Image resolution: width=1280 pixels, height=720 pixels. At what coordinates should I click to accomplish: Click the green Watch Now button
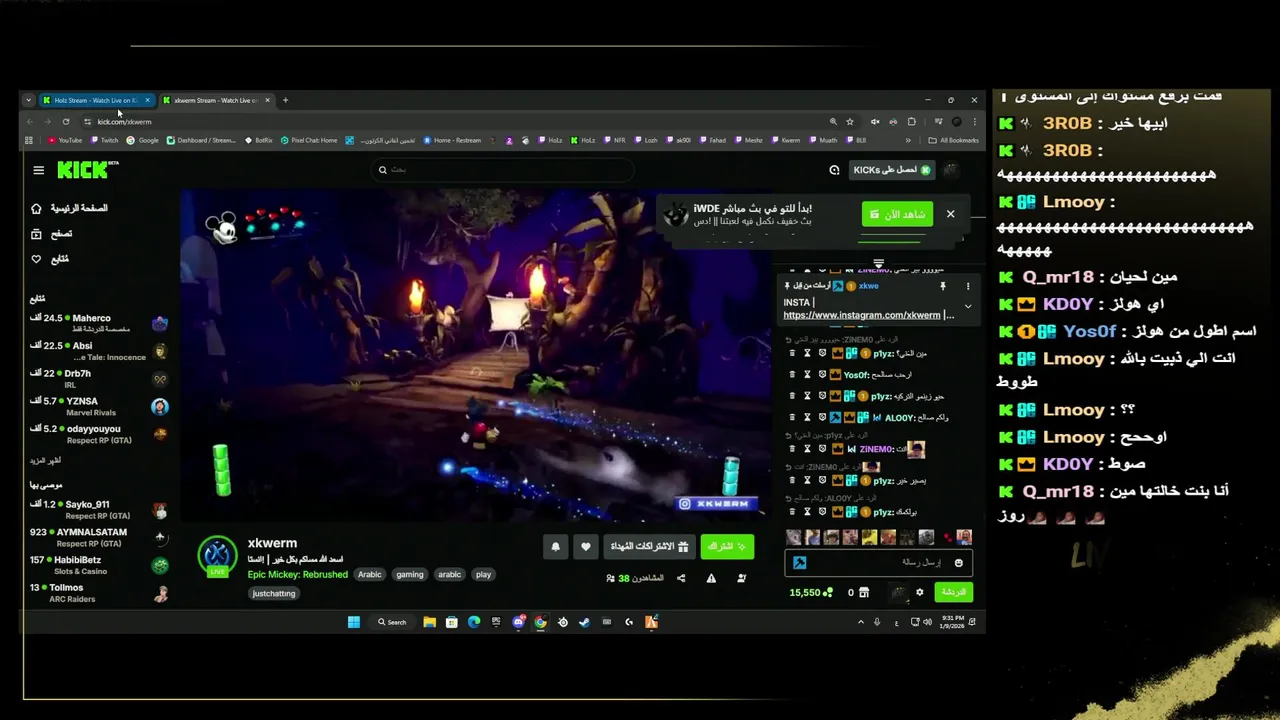pos(897,214)
